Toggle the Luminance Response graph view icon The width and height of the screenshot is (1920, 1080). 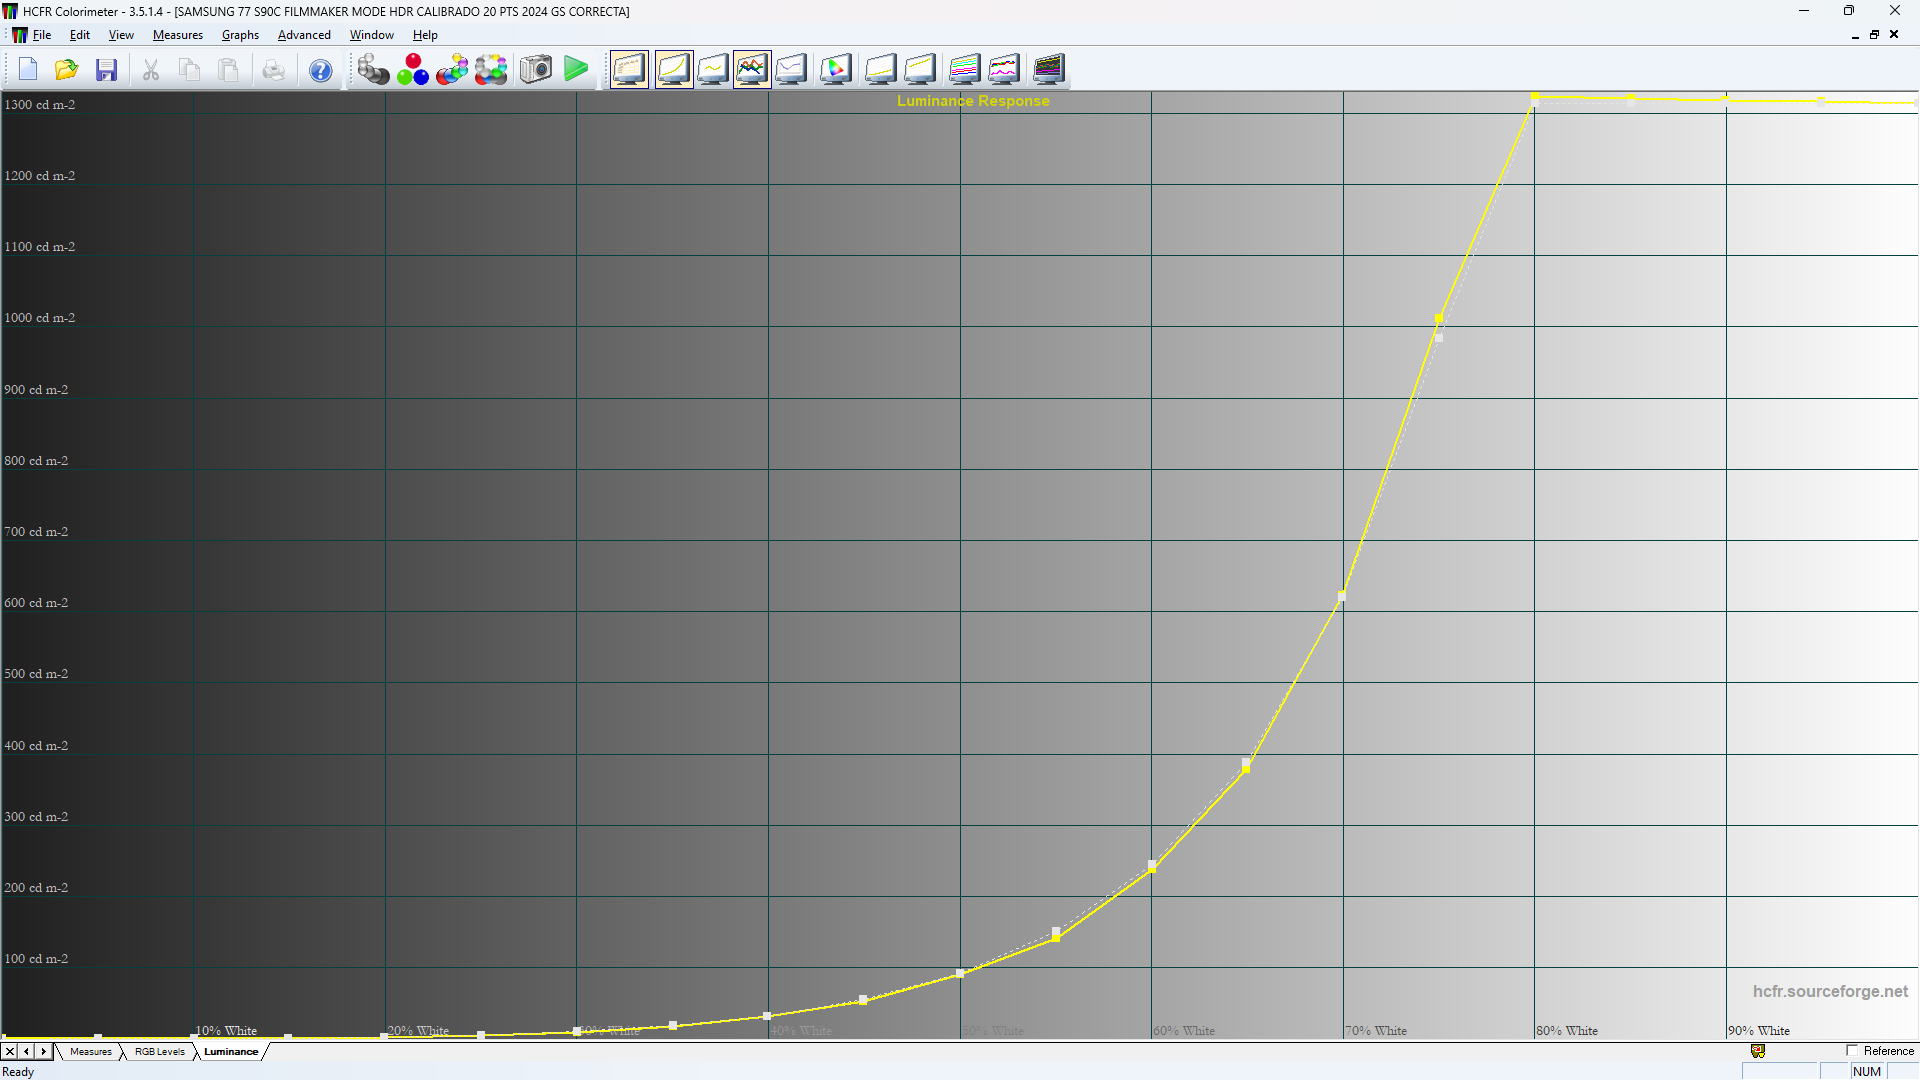click(x=674, y=69)
